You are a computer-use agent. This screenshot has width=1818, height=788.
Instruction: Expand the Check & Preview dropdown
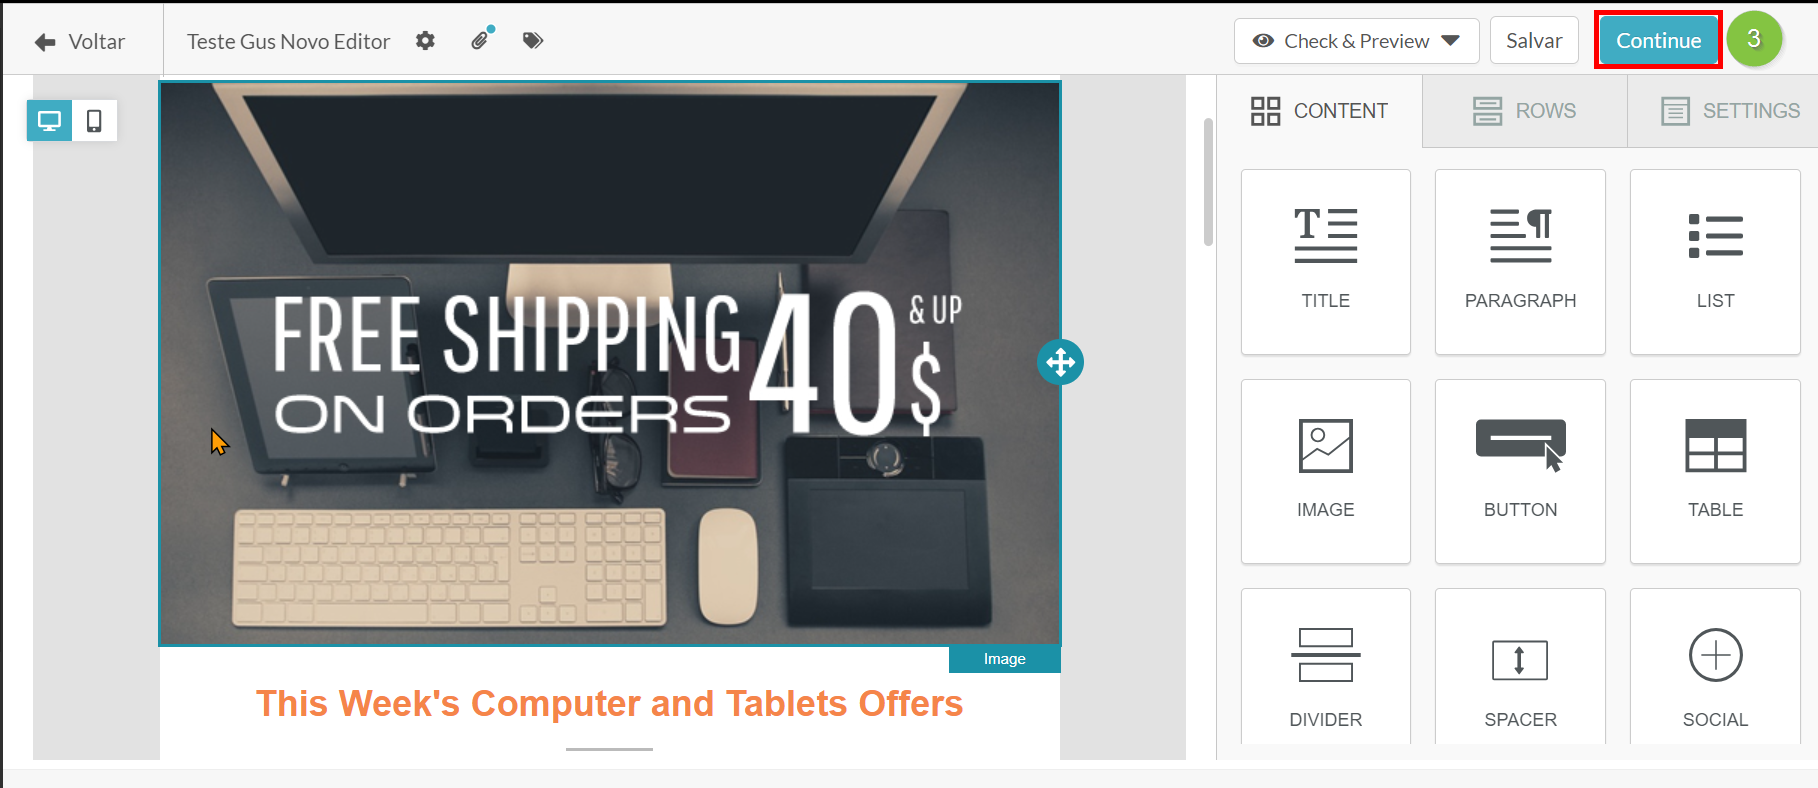tap(1356, 41)
